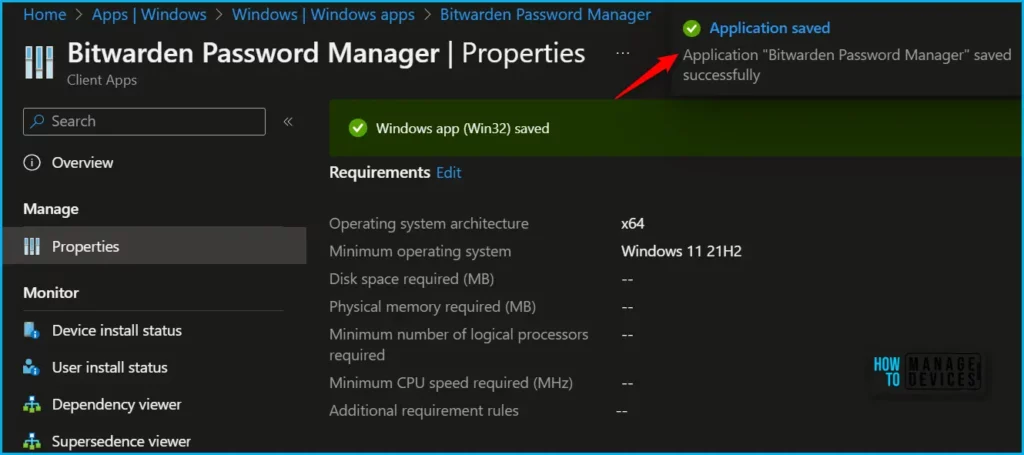Click Bitwarden Password Manager breadcrumb

[545, 14]
